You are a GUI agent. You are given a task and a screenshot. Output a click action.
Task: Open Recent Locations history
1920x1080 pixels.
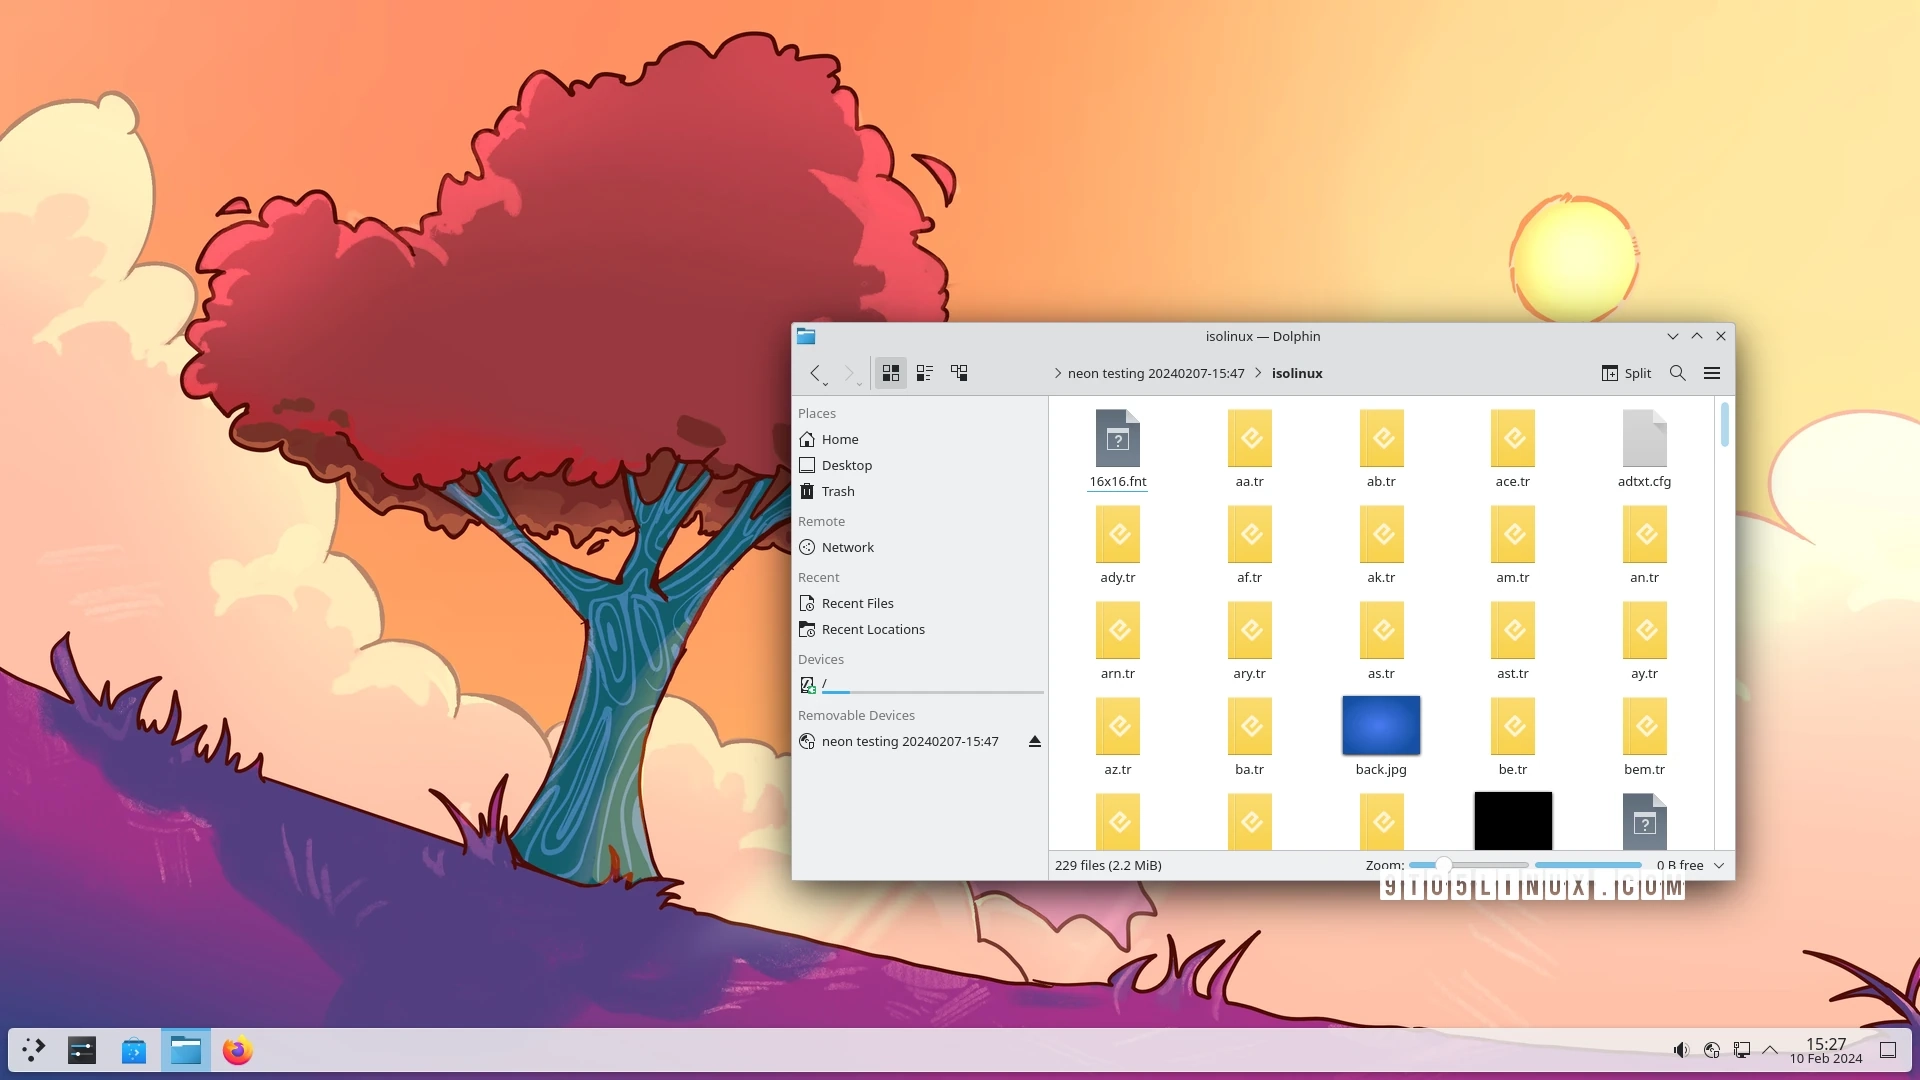tap(873, 628)
